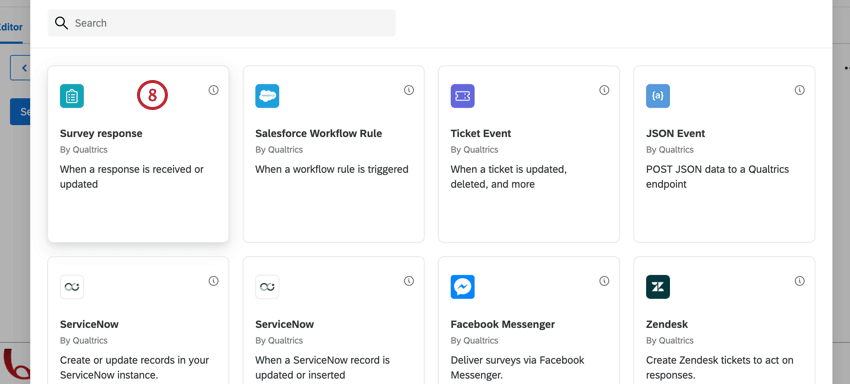The width and height of the screenshot is (850, 384).
Task: Click the JSON Event braces icon
Action: (x=658, y=96)
